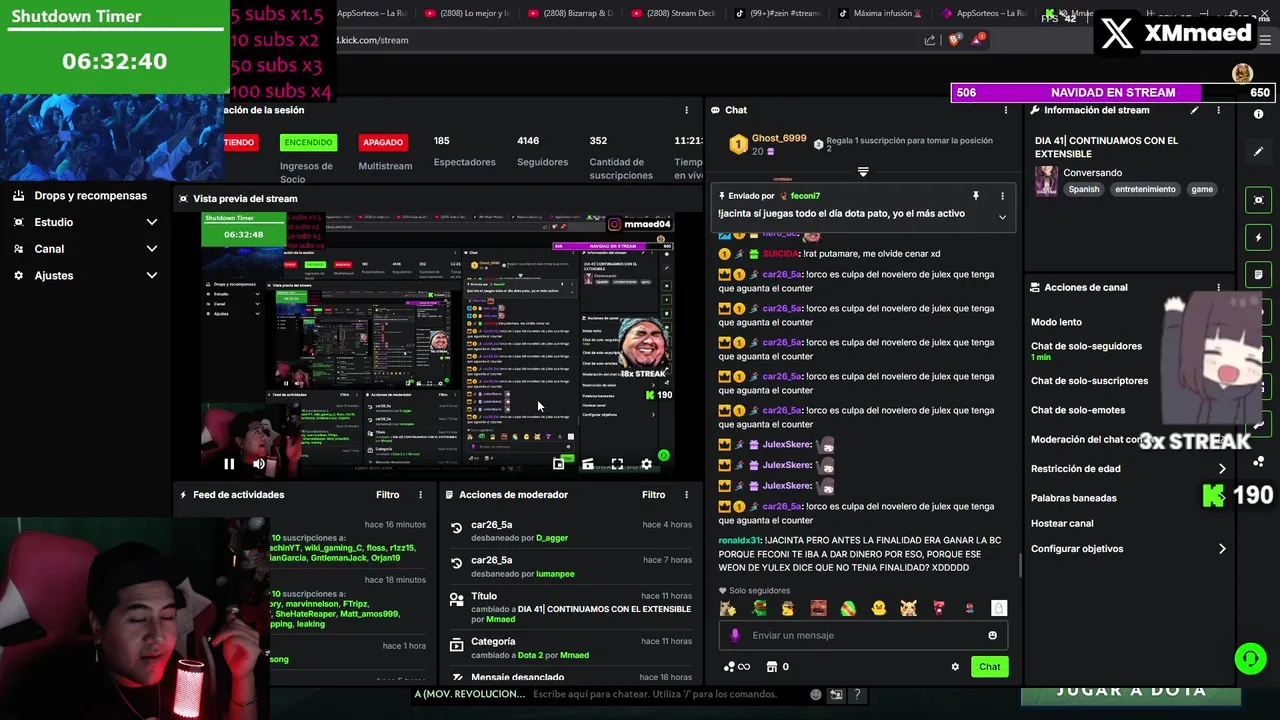1280x720 pixels.
Task: Click the yellow duck emote in quick emotes
Action: tap(879, 608)
